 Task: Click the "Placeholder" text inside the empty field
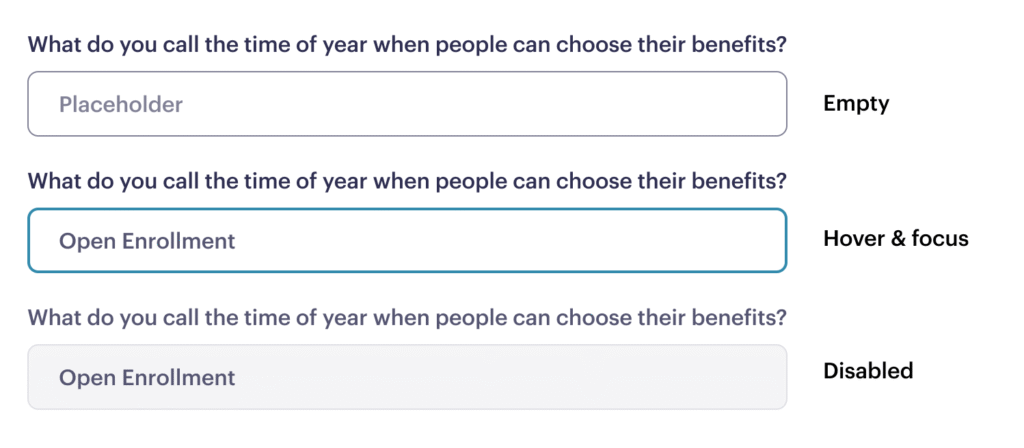click(121, 104)
